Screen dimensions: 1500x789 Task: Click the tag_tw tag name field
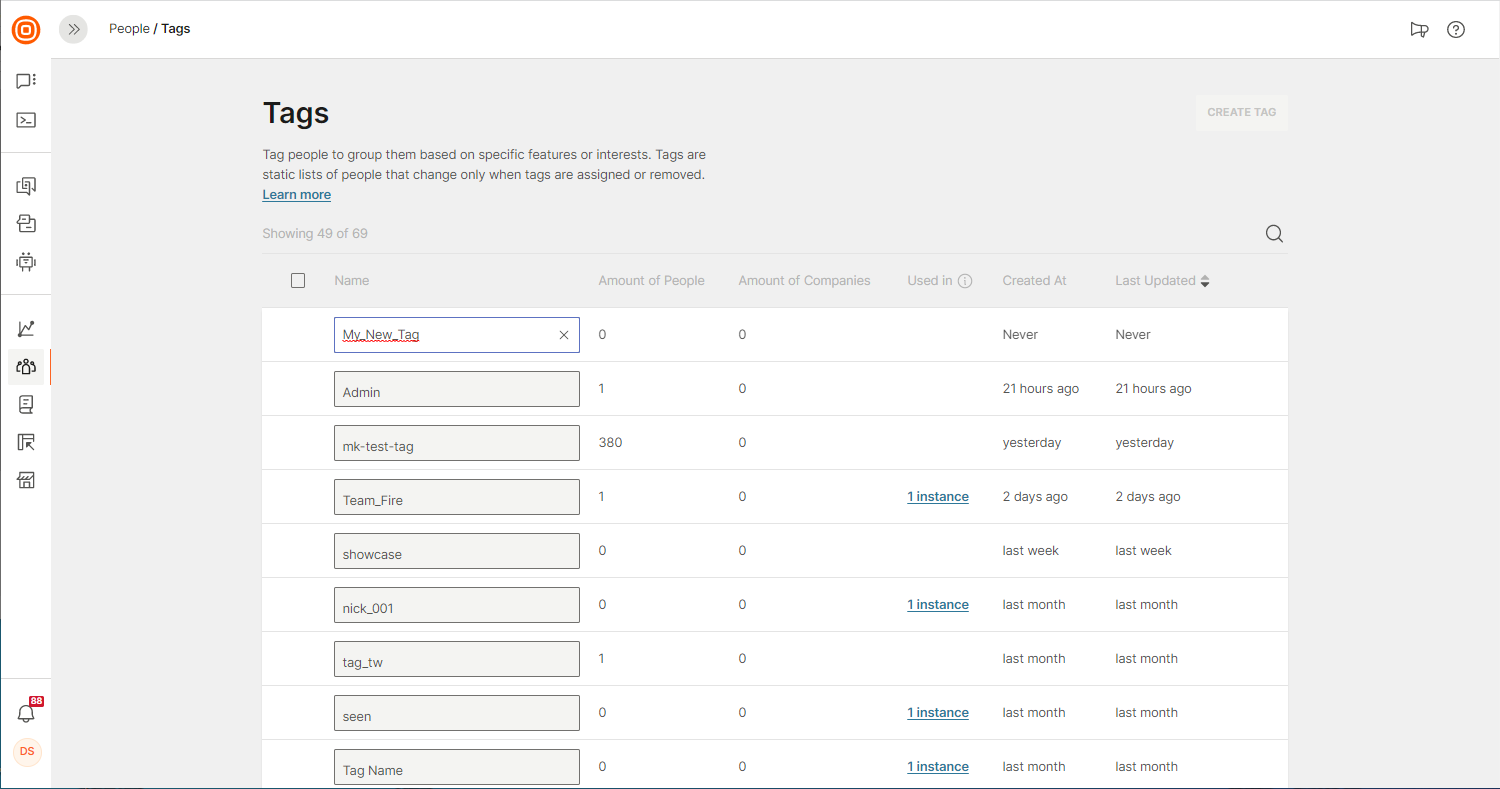[456, 659]
